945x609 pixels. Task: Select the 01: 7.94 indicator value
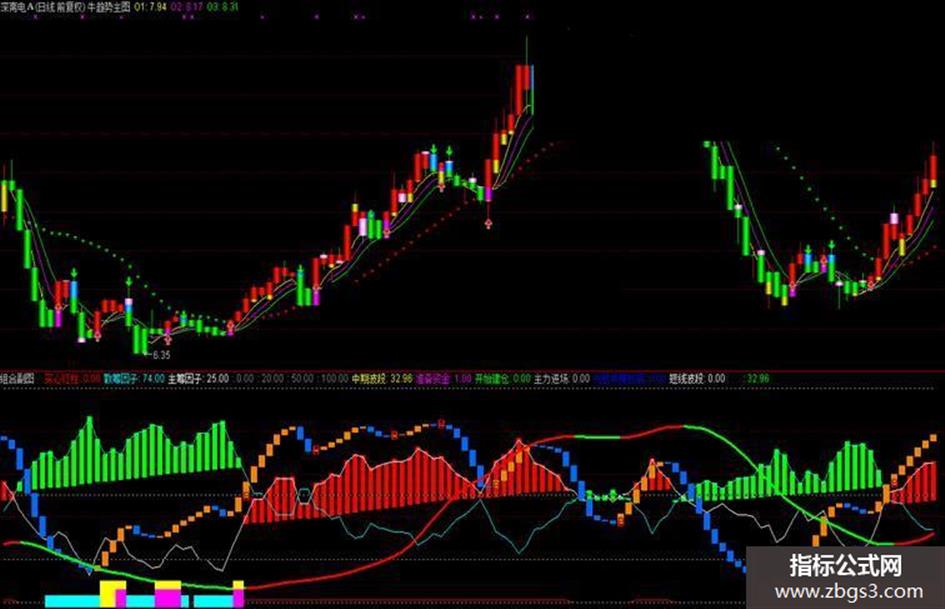151,7
